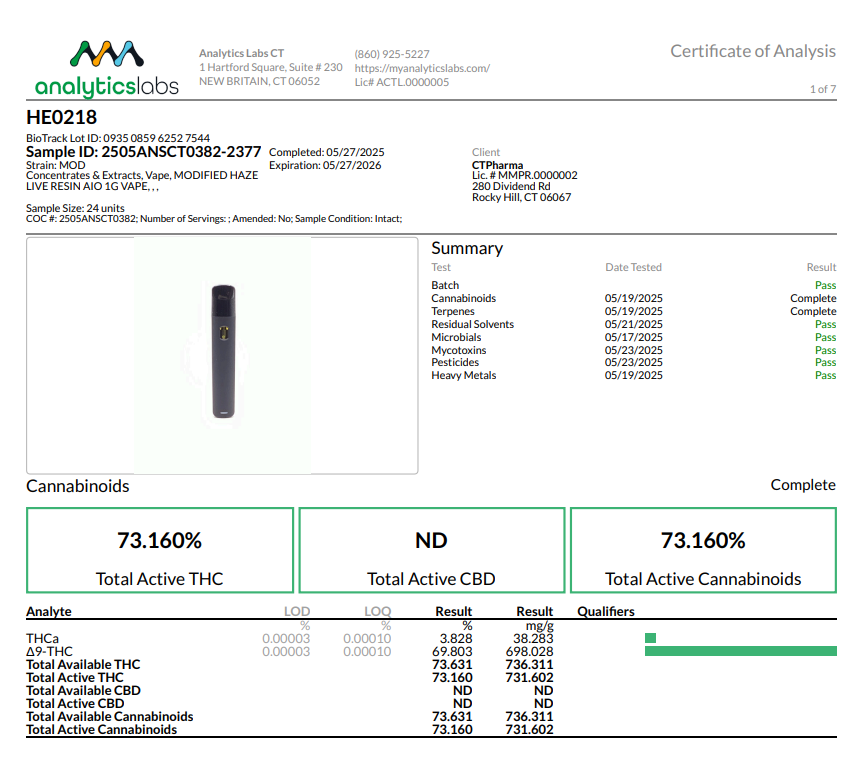The height and width of the screenshot is (757, 853).
Task: Click the '1 of 7' page indicator
Action: [822, 90]
